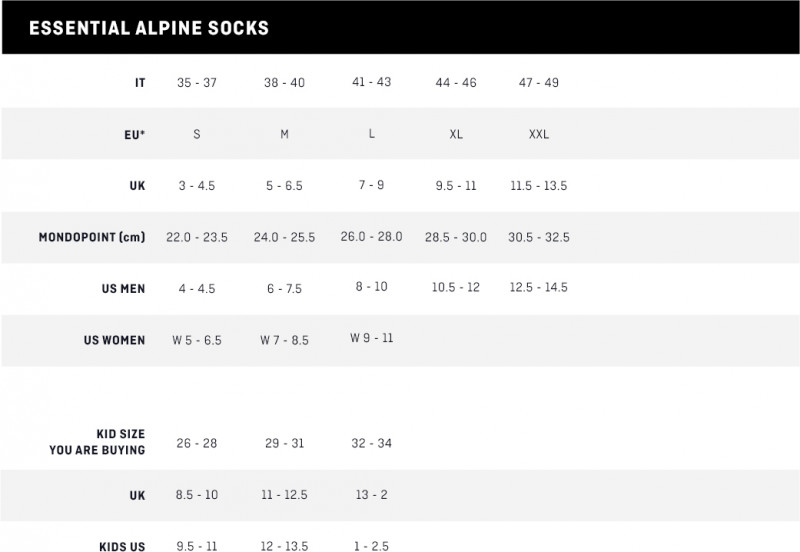Select Mondopoint 26.0 - 28.0 cell
Viewport: 800px width, 552px height.
click(371, 237)
